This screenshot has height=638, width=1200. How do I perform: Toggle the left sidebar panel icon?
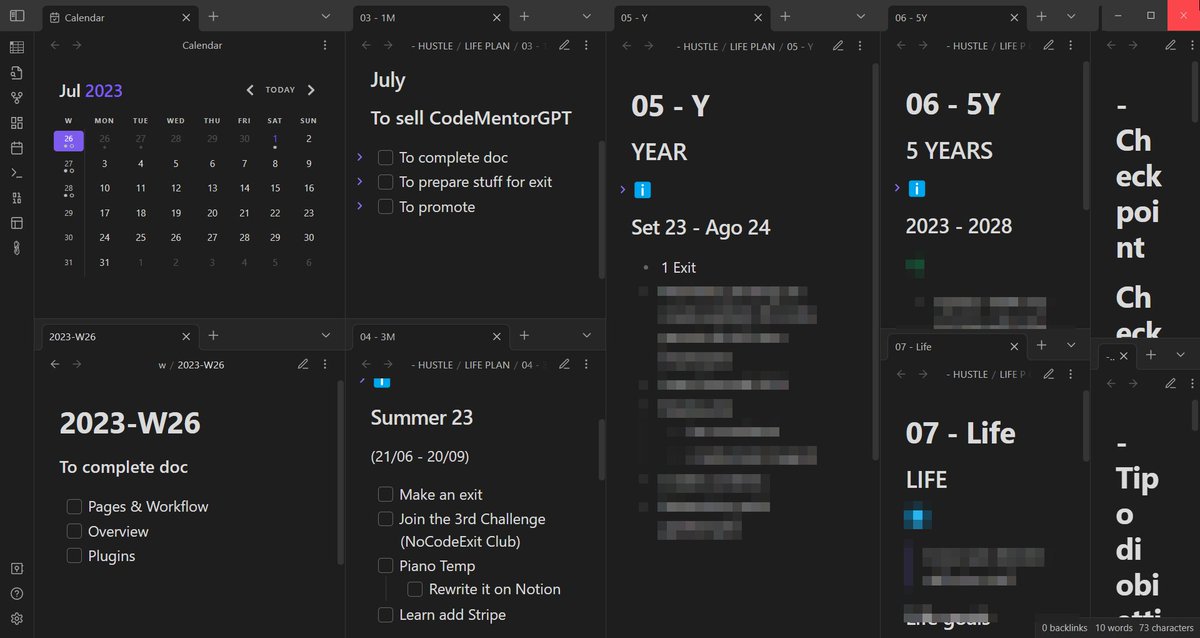17,17
